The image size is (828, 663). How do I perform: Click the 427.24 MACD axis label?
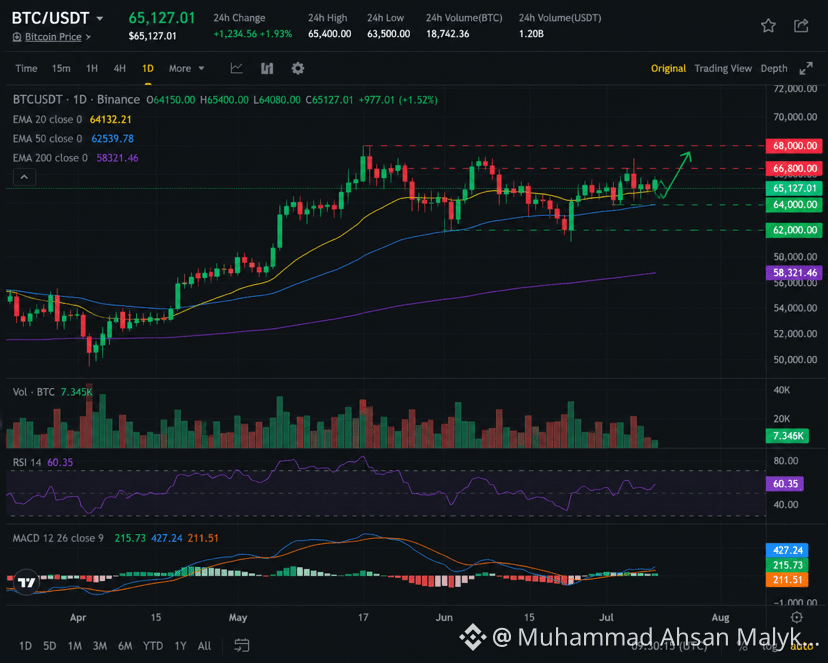[787, 550]
